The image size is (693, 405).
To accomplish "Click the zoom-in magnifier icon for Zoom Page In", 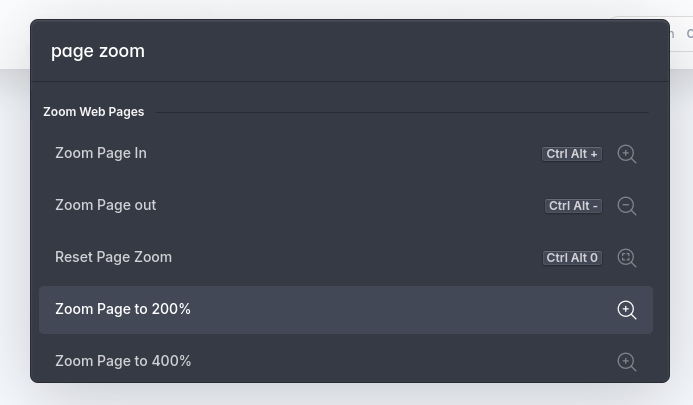I will click(627, 154).
